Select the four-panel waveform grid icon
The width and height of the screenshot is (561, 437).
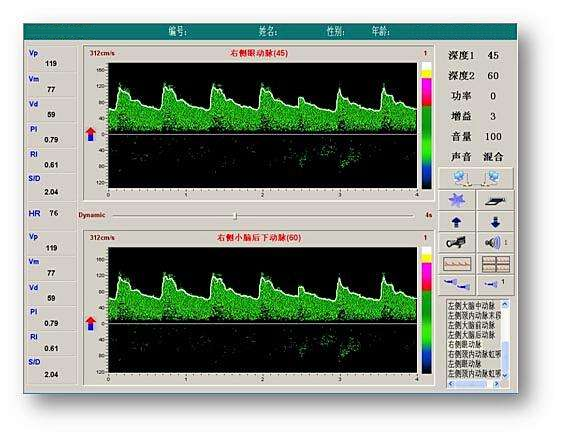pos(496,264)
